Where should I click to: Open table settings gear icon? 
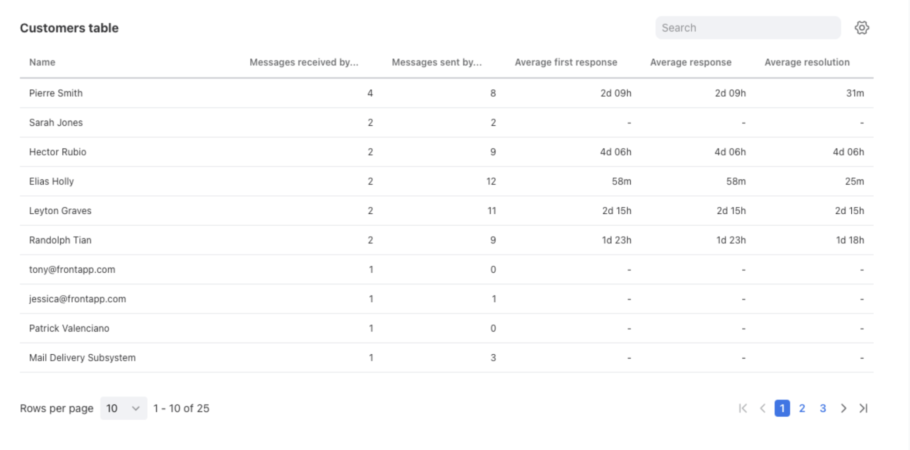pyautogui.click(x=862, y=28)
